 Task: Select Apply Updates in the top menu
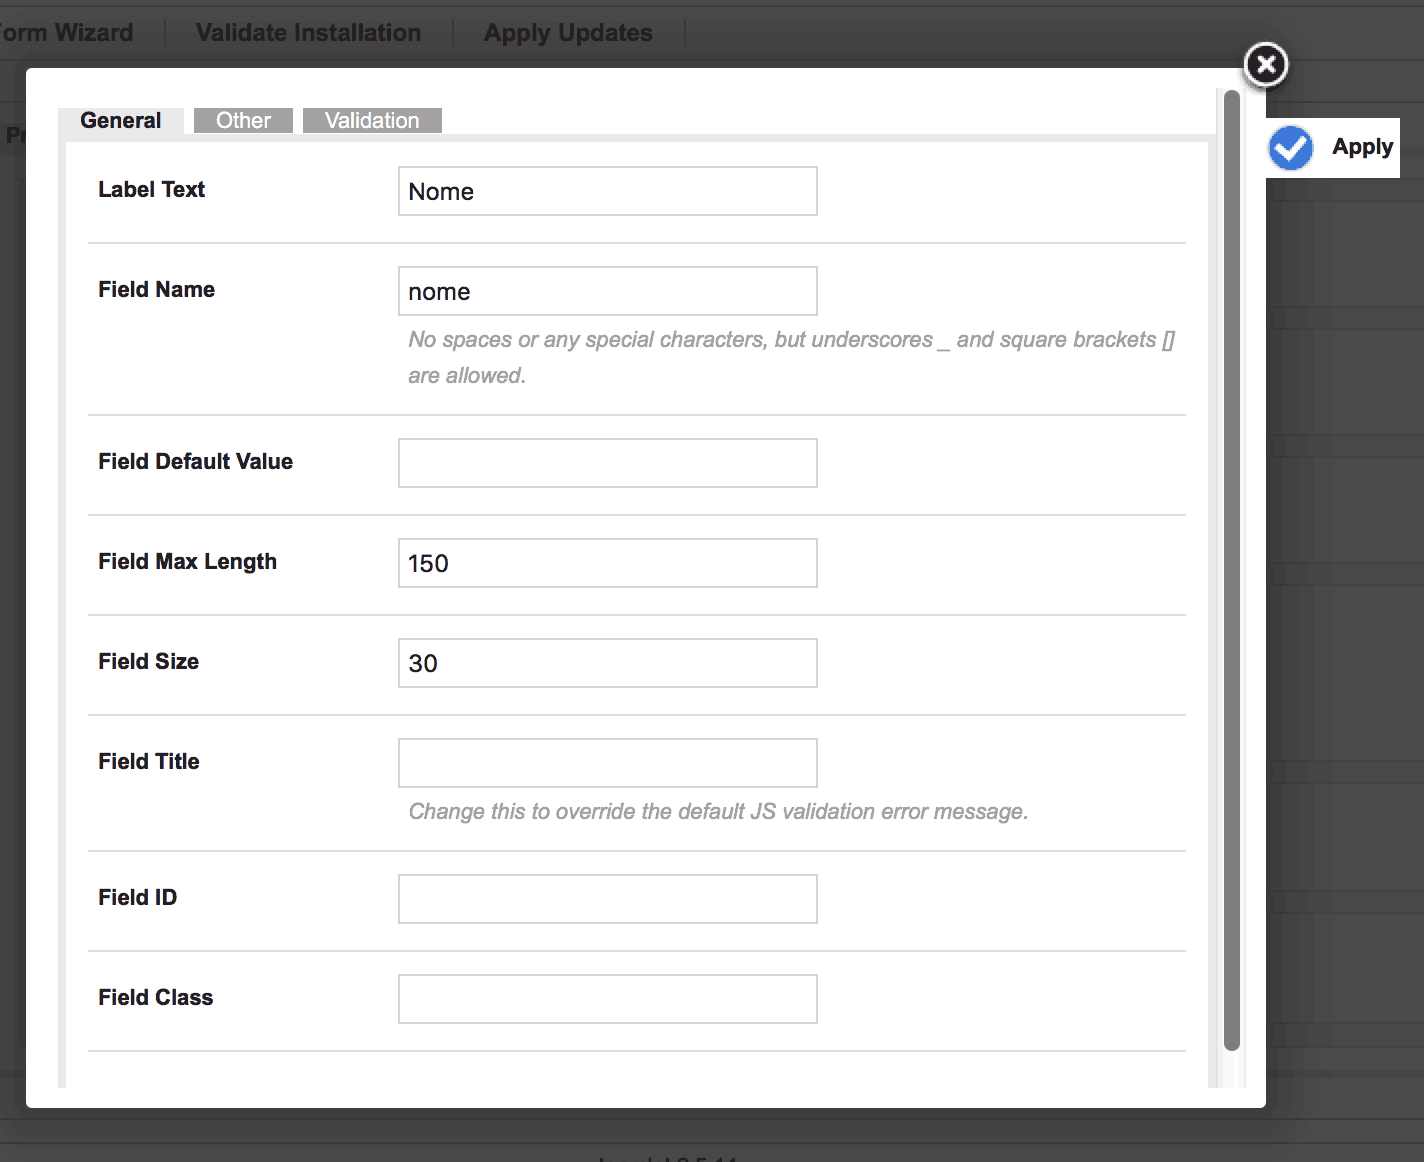click(568, 33)
